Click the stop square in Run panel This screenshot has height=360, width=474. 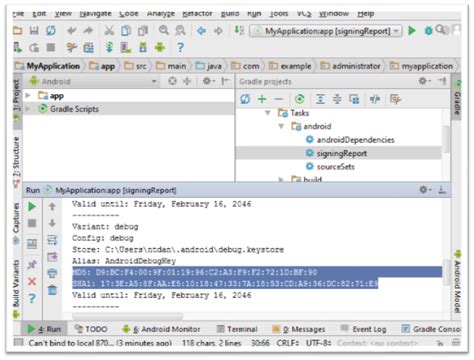pyautogui.click(x=32, y=223)
